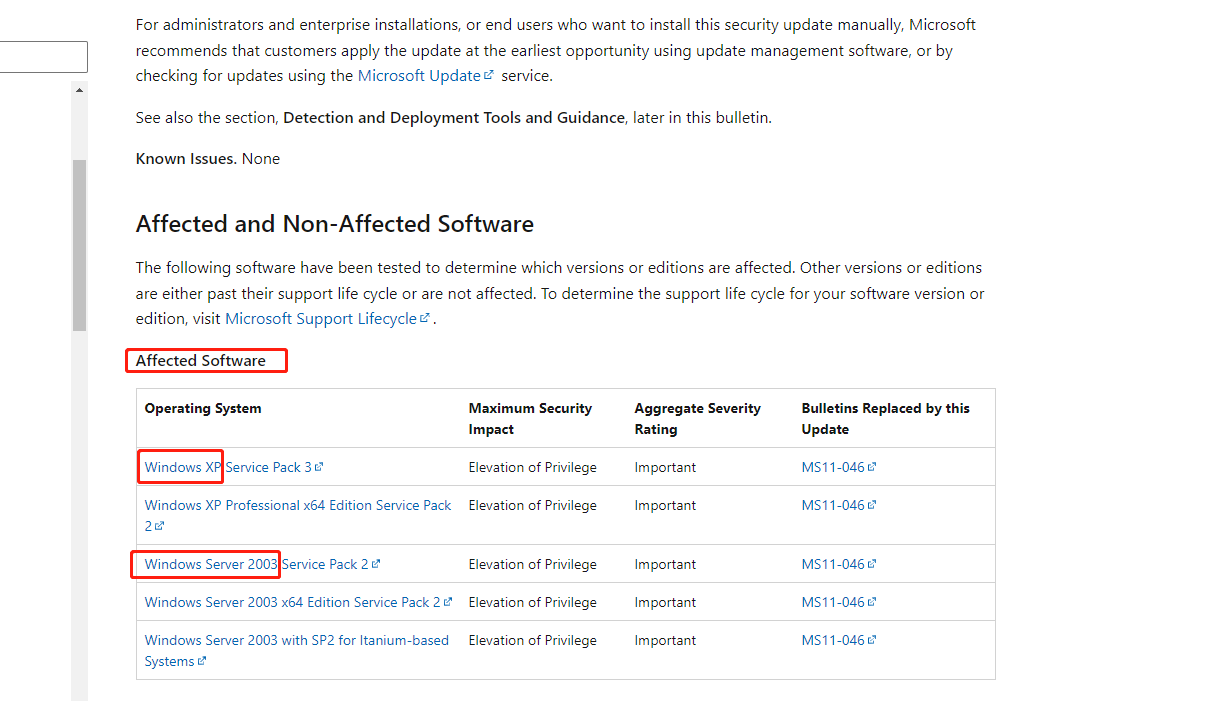Open Windows Server 2003 Service Pack 2 link

pyautogui.click(x=262, y=564)
